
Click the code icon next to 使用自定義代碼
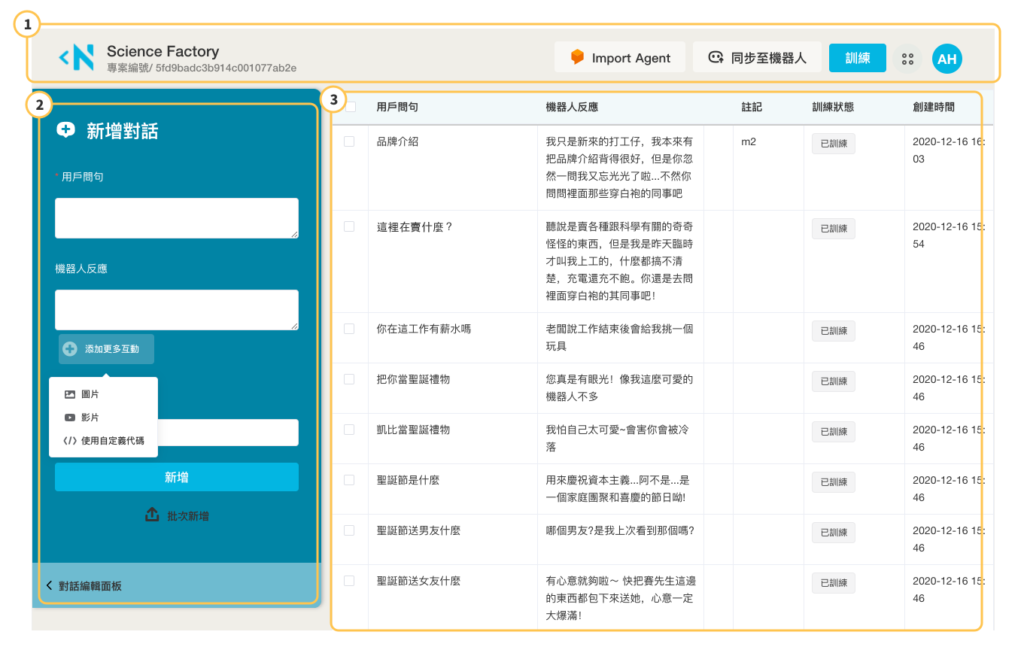(69, 440)
